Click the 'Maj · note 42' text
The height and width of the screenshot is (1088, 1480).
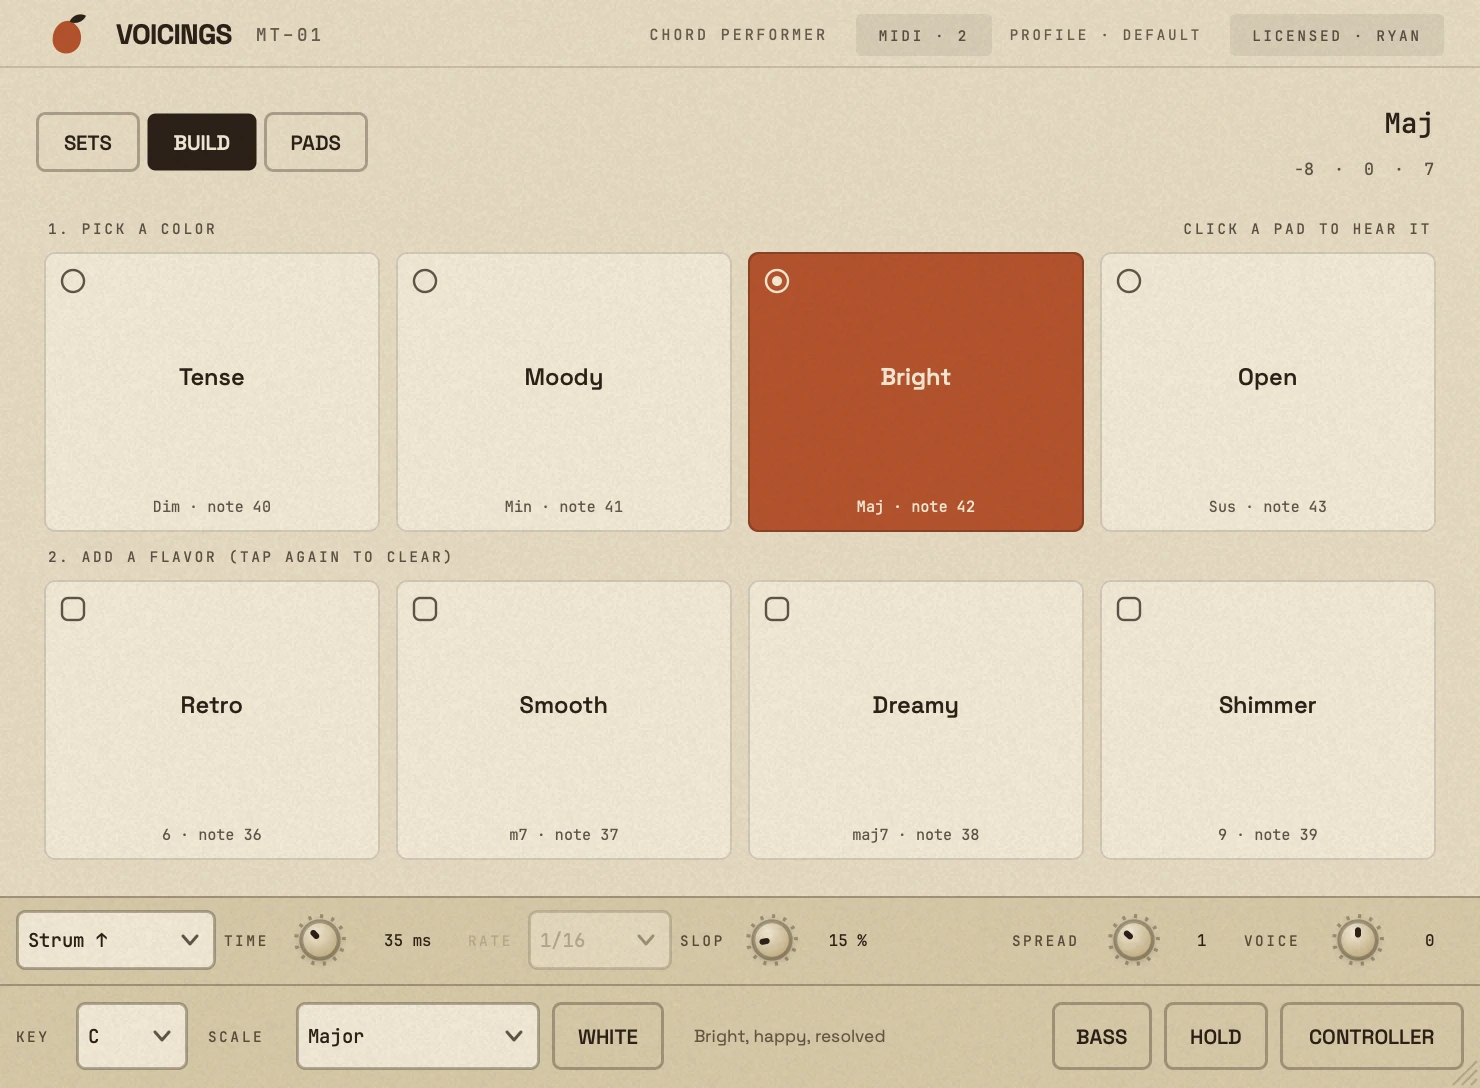(916, 507)
